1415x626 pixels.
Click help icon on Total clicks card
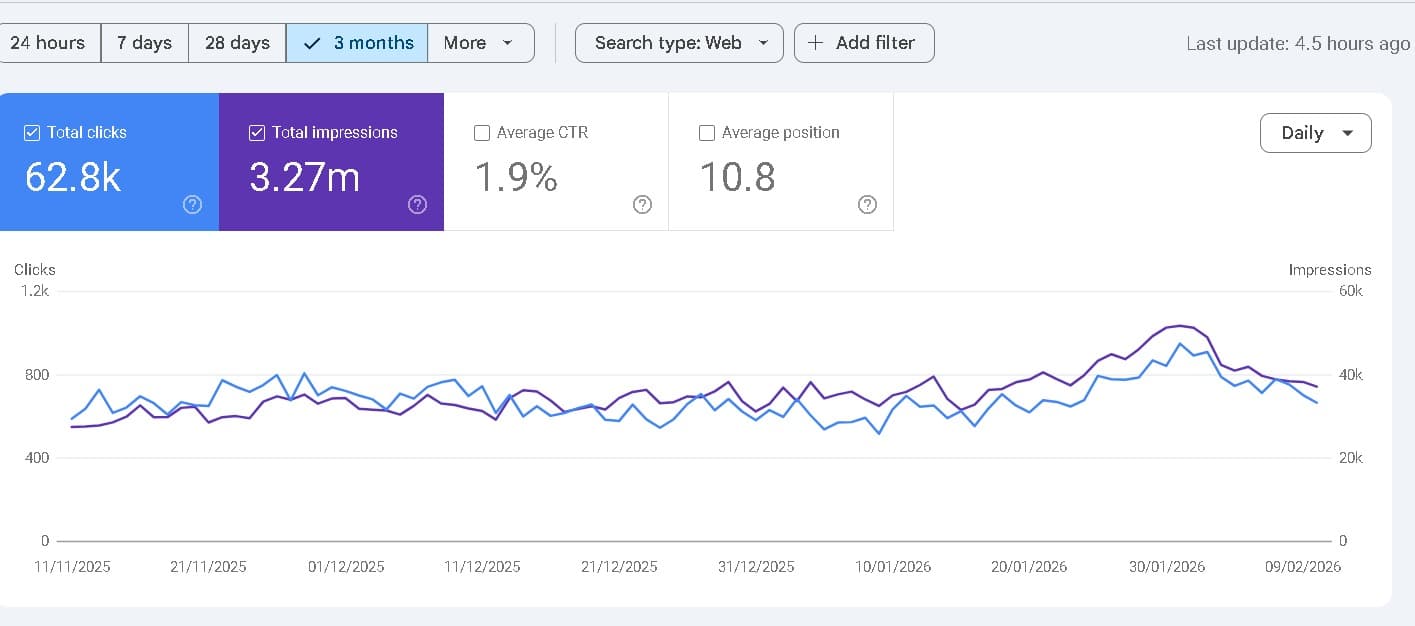click(x=193, y=204)
